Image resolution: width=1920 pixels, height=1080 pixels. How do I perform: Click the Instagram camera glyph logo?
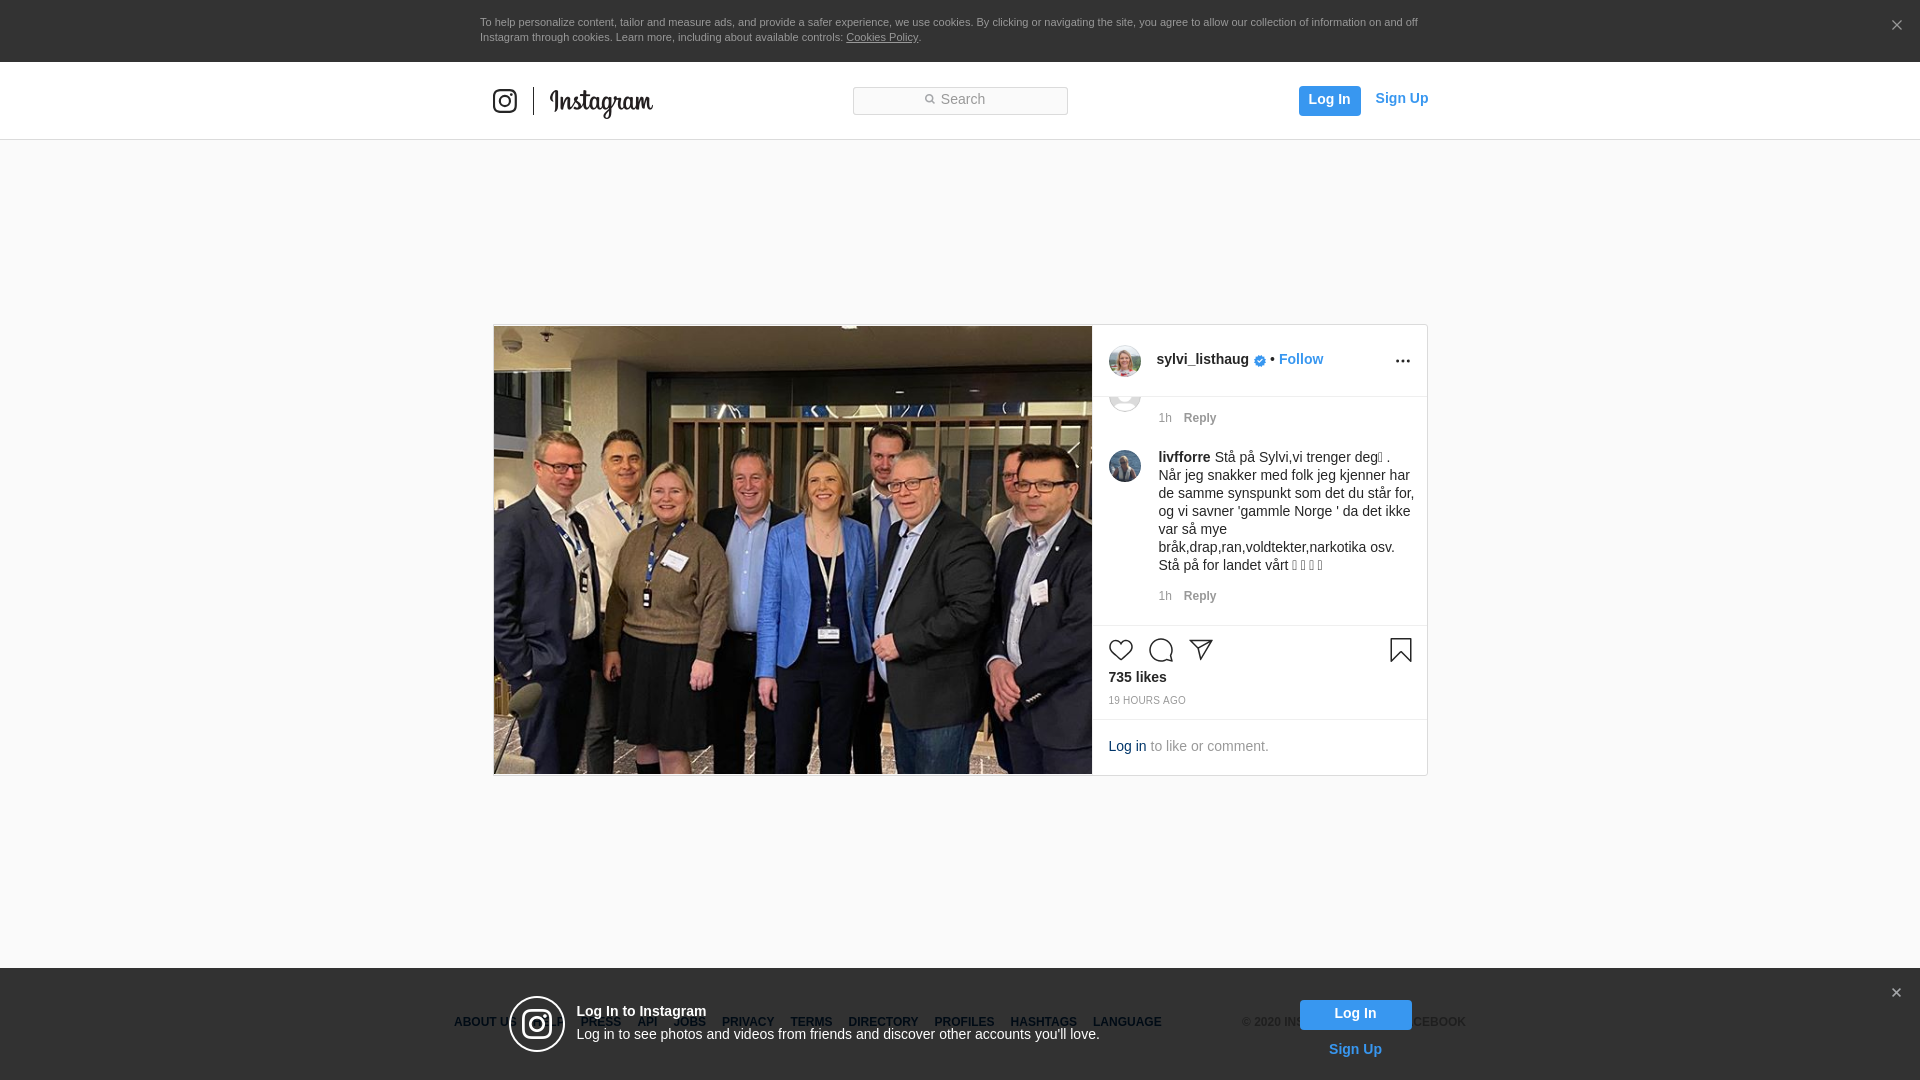tap(505, 101)
